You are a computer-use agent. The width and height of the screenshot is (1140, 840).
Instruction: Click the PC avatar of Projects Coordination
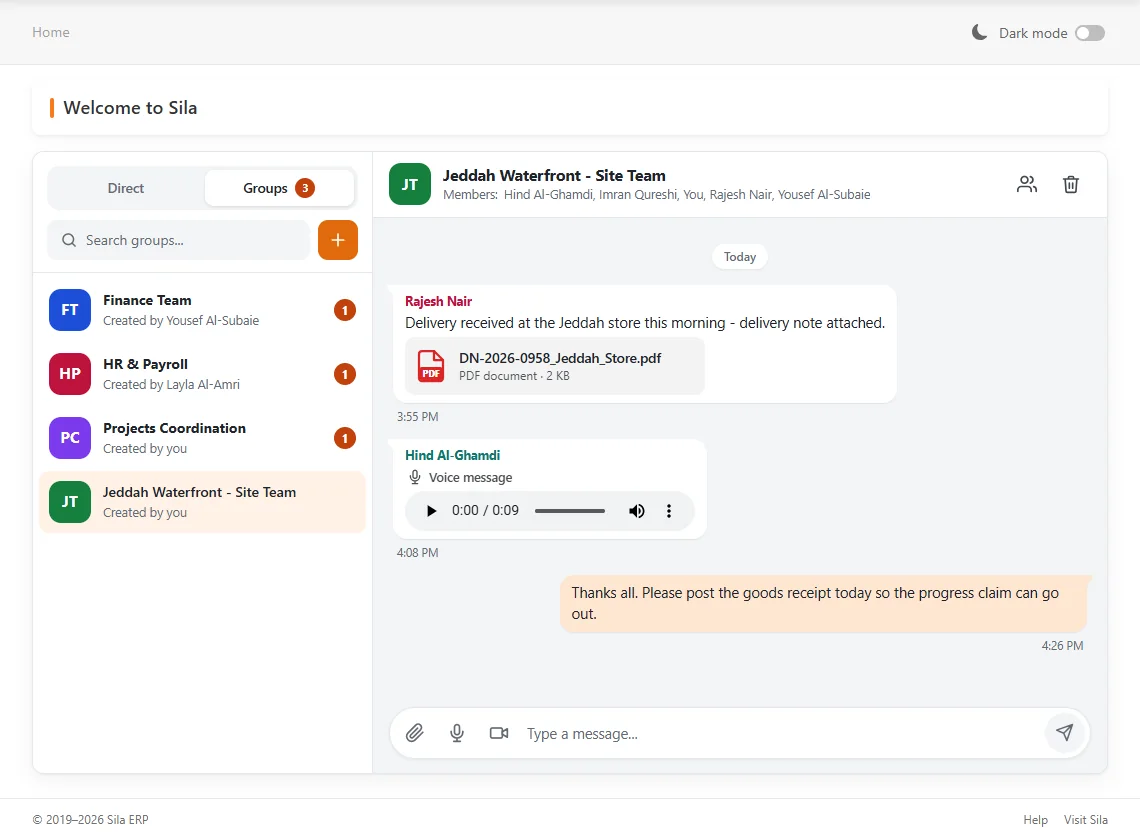(70, 438)
